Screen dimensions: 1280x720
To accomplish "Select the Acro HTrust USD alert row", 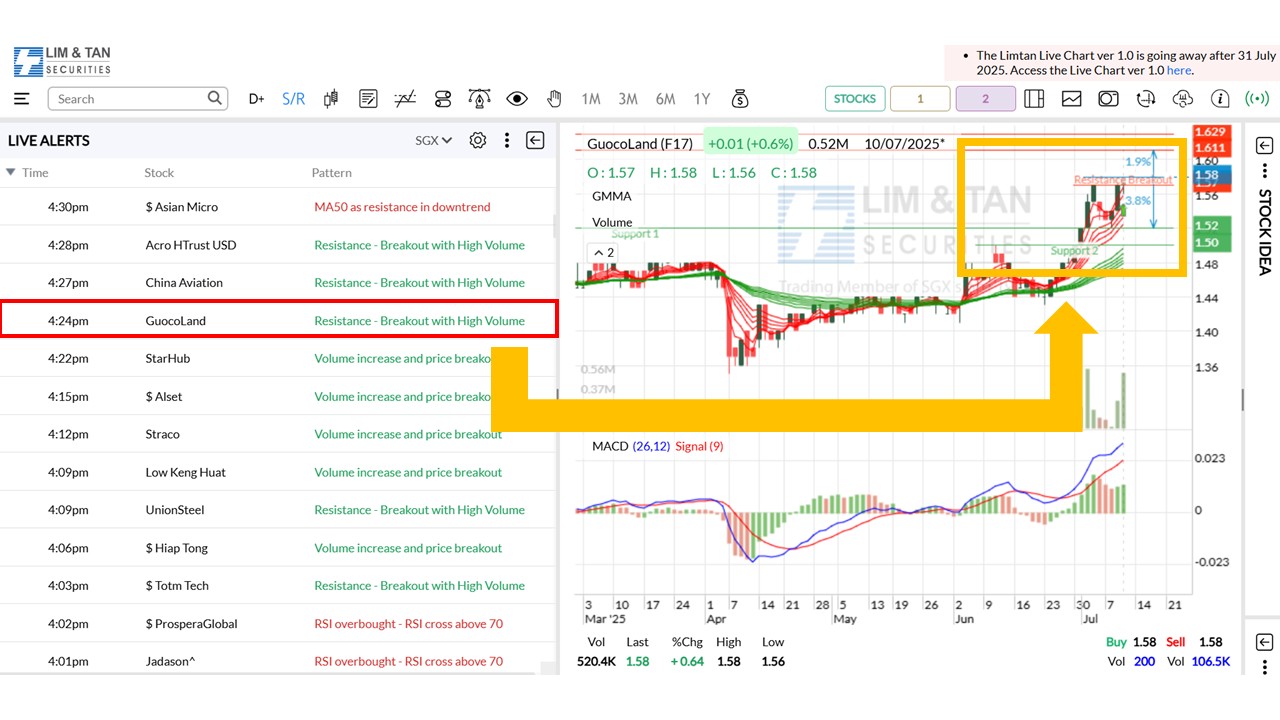I will click(278, 245).
